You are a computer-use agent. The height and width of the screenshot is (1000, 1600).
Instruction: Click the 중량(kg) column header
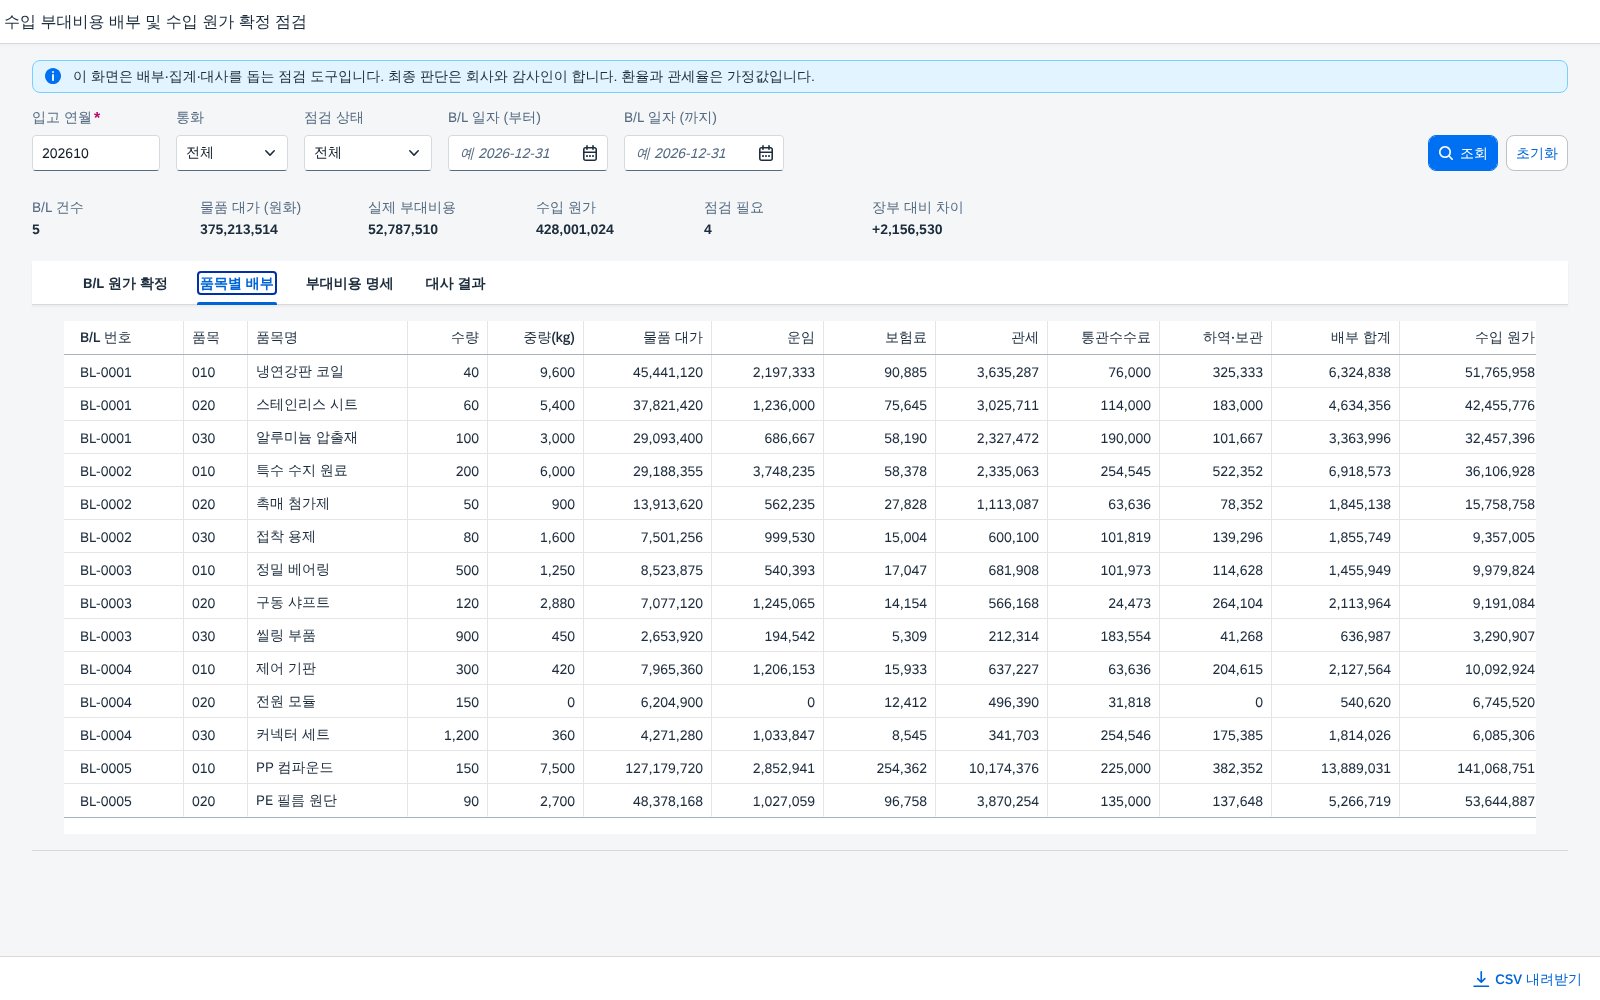(x=536, y=338)
